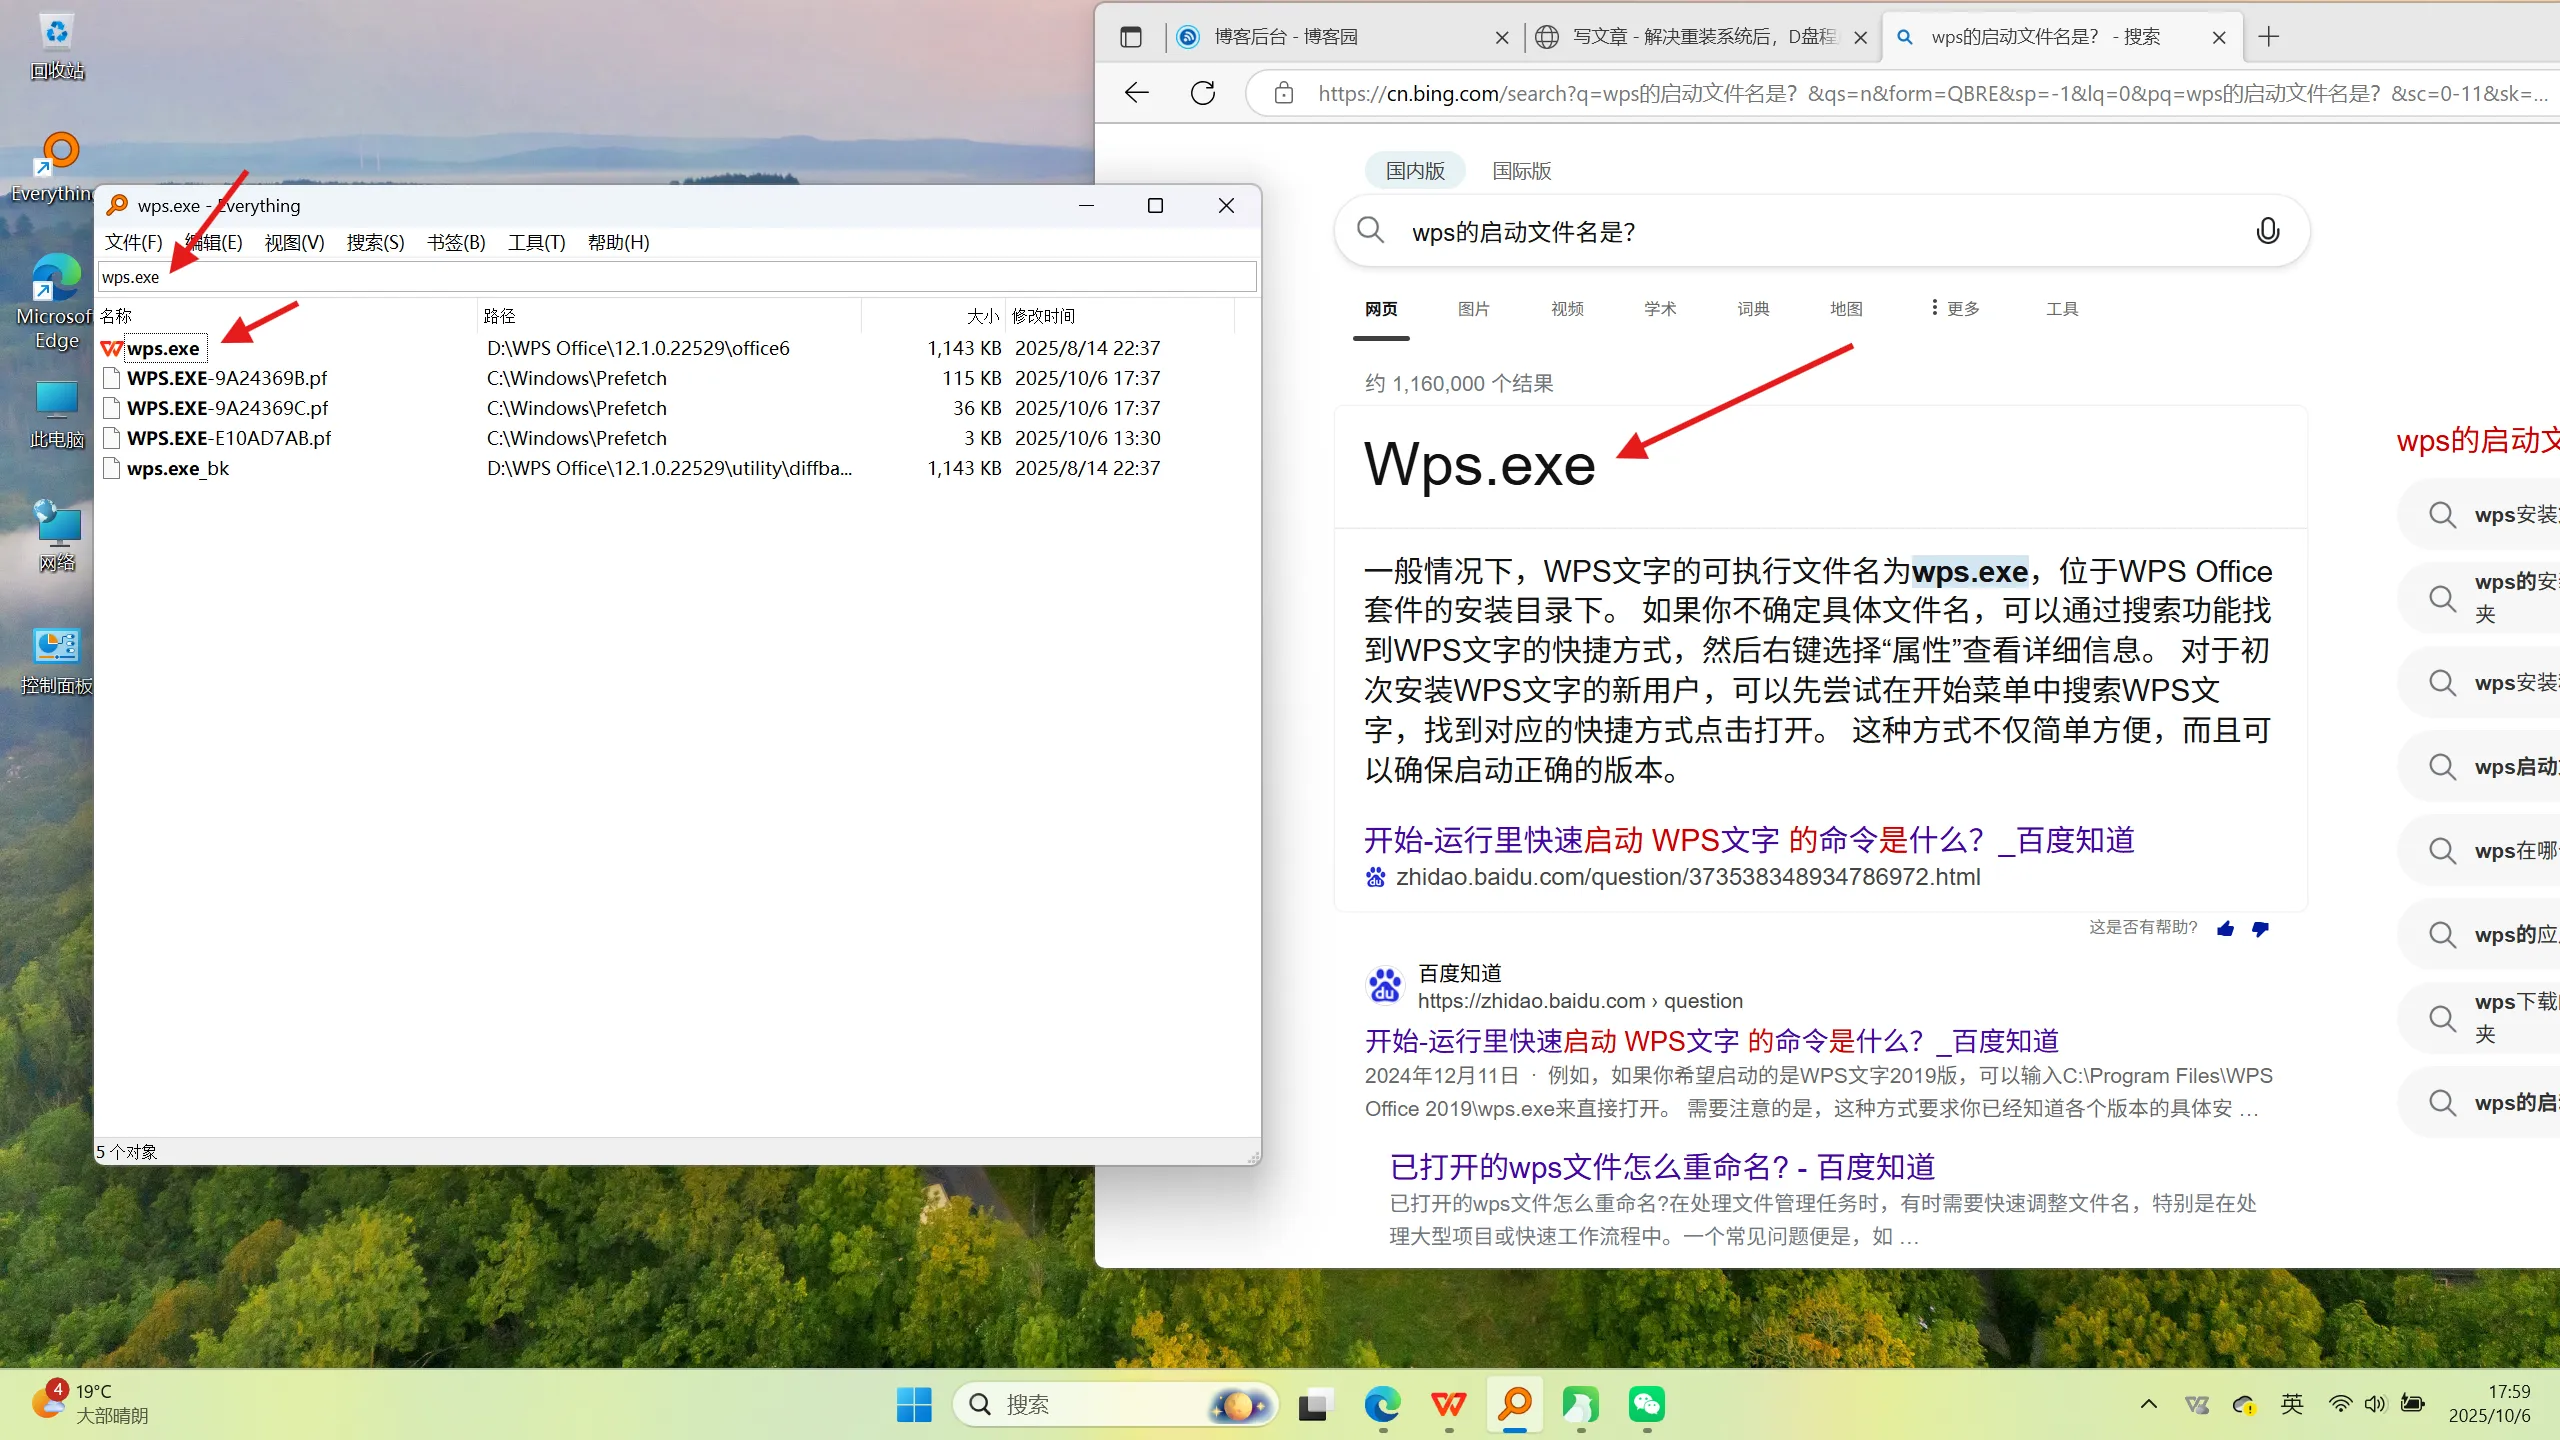
Task: Switch to the 图片 search results tab
Action: 1473,309
